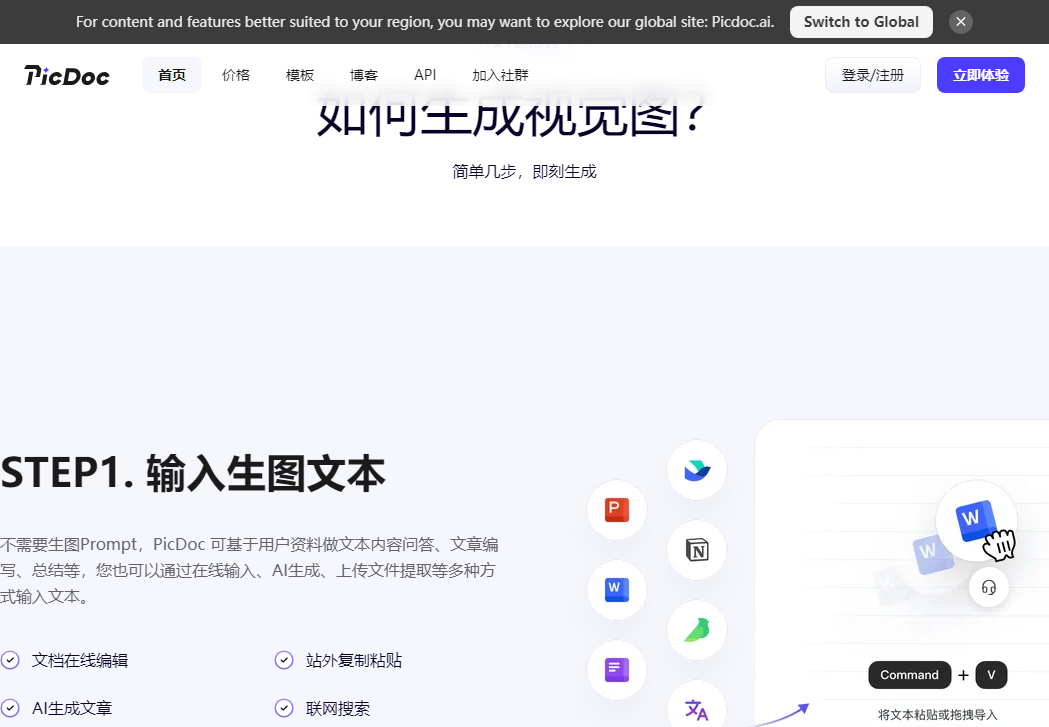The height and width of the screenshot is (727, 1049).
Task: Select 加入社群 in navigation
Action: point(500,75)
